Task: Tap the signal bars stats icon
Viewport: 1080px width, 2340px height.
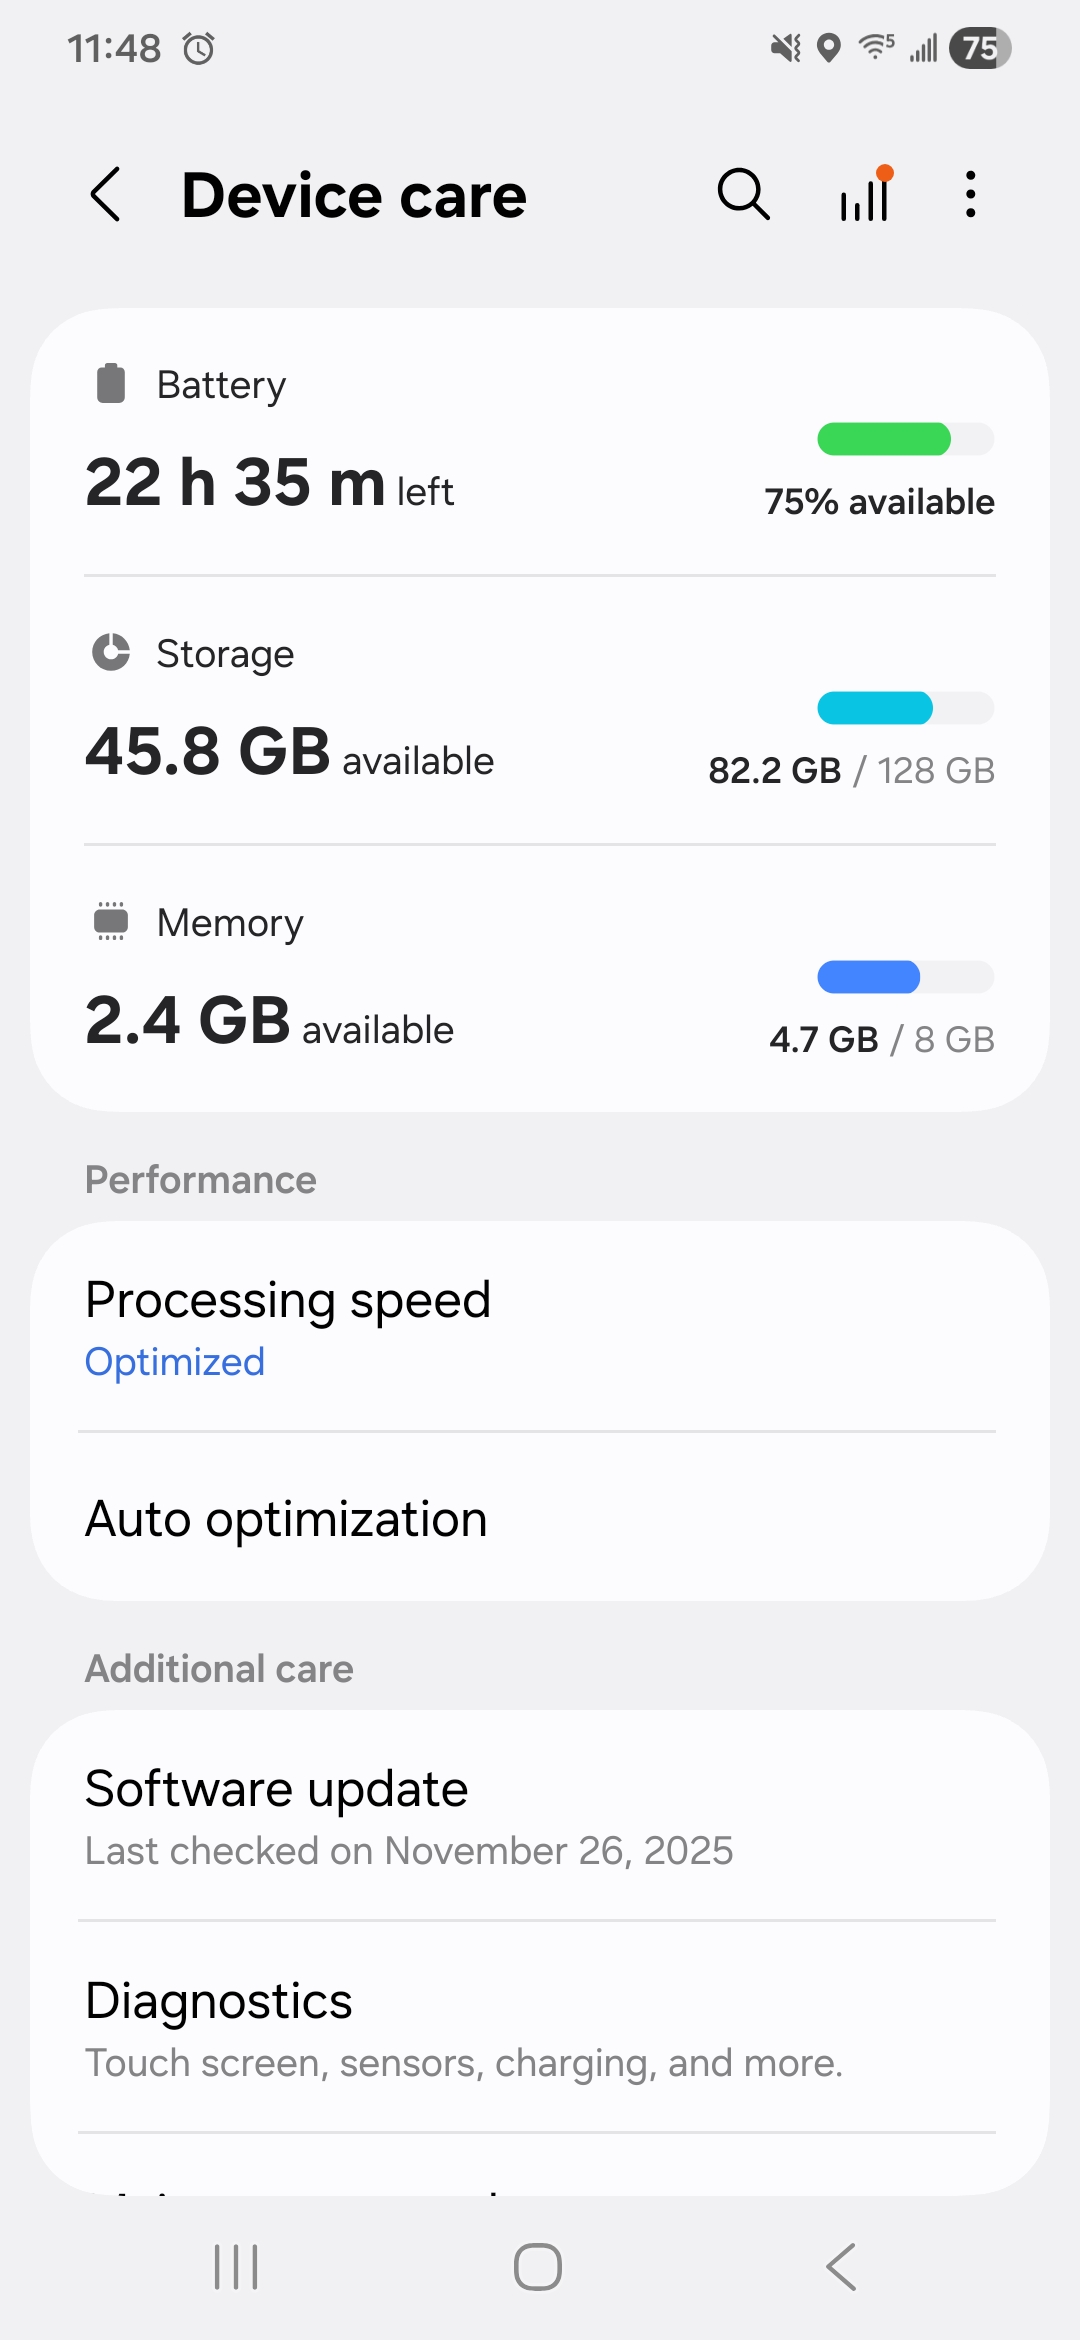Action: (x=866, y=194)
